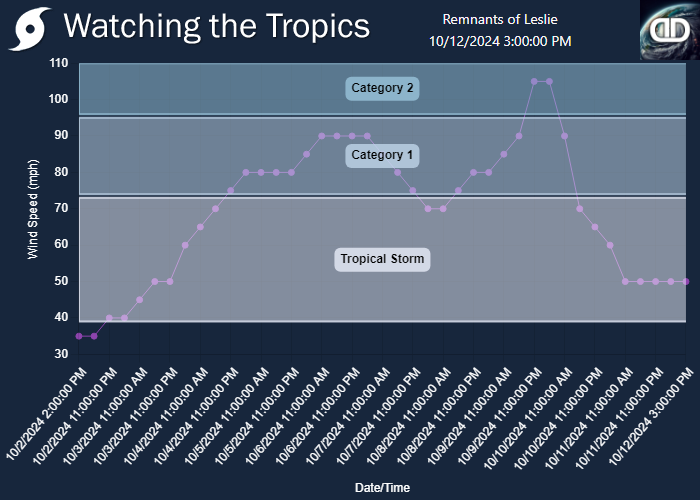The height and width of the screenshot is (500, 700).
Task: Click the Category 1 band label
Action: (382, 155)
